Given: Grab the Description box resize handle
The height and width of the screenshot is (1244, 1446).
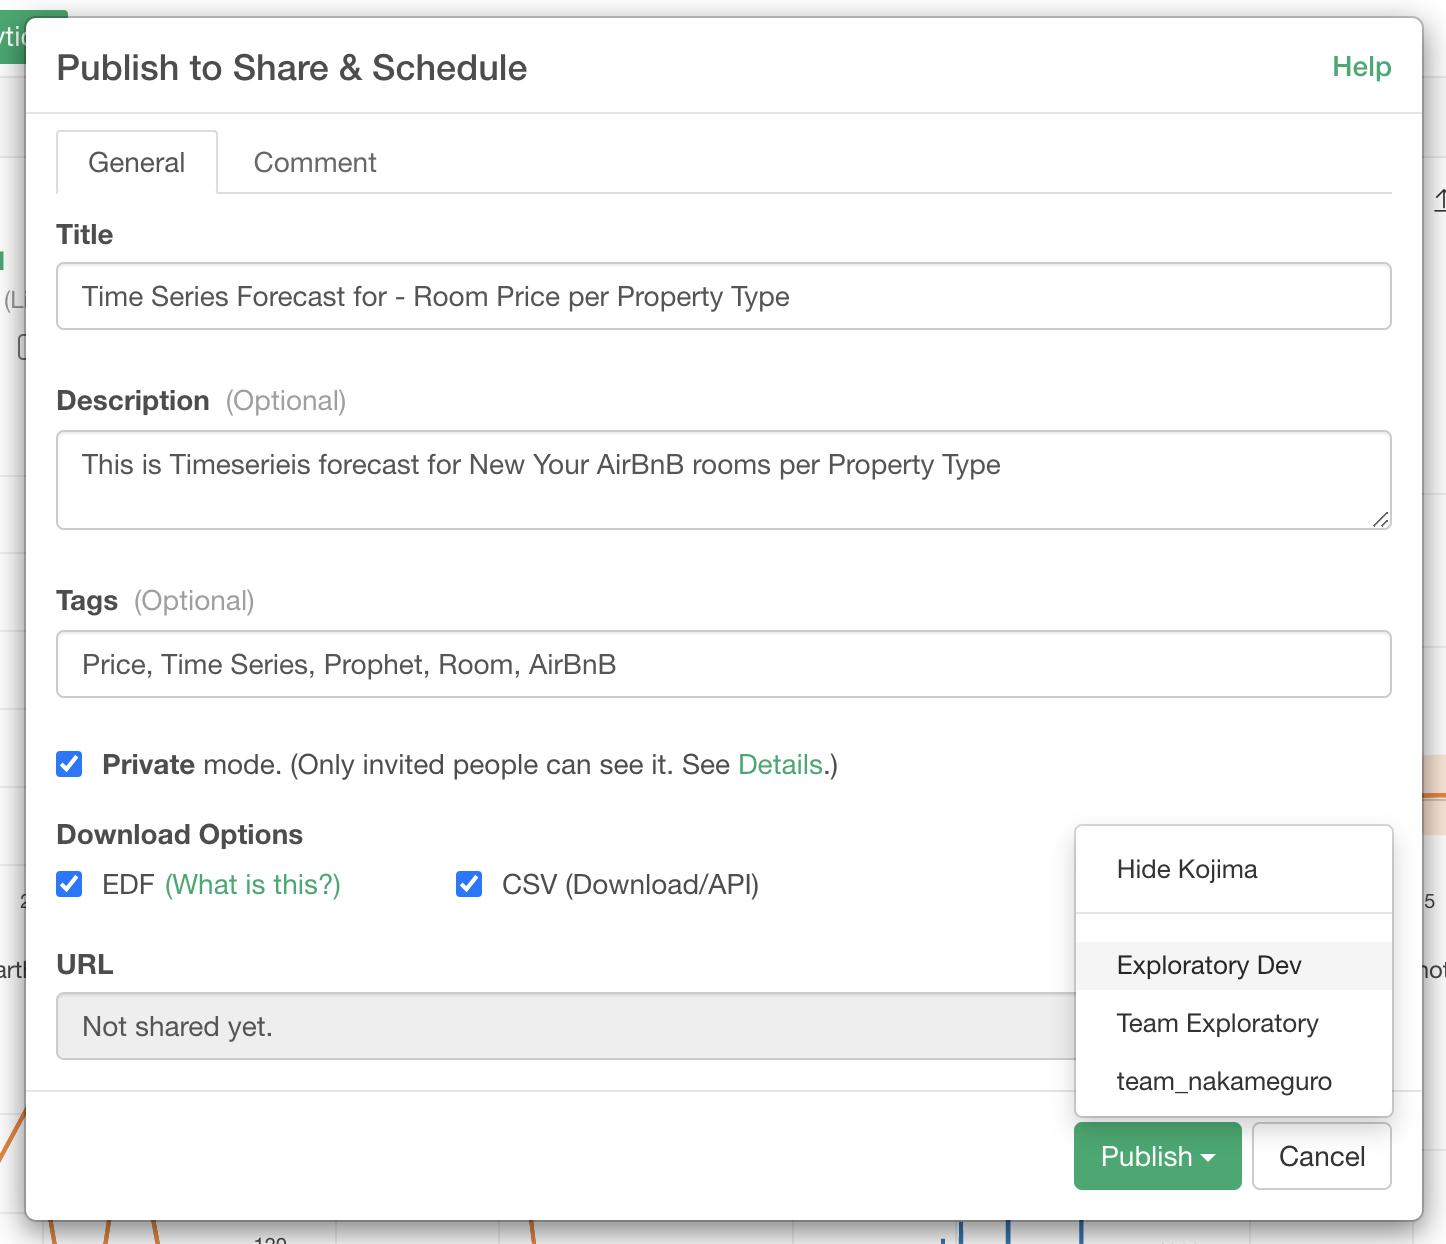Looking at the screenshot, I should (1380, 519).
